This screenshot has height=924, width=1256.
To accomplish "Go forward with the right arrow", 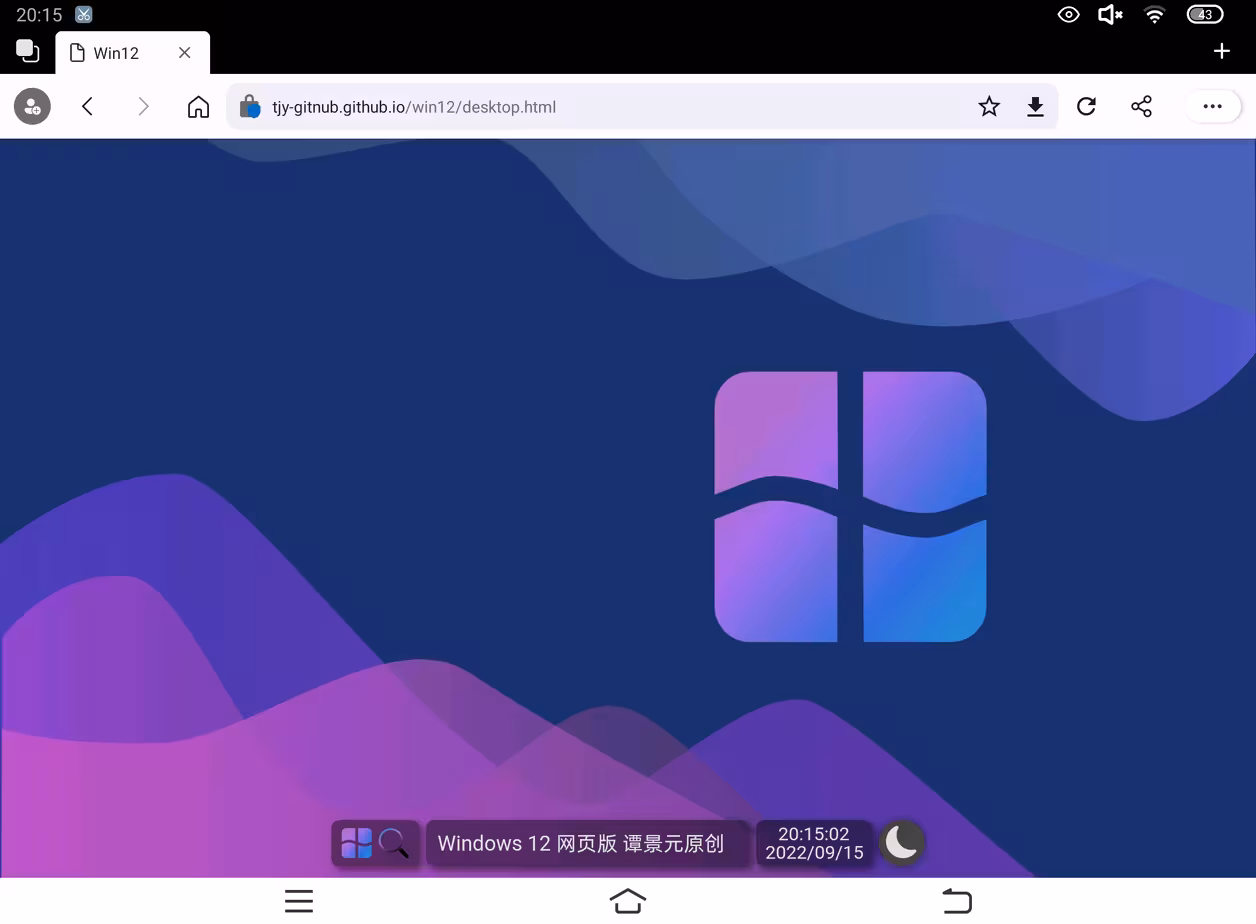I will 143,106.
